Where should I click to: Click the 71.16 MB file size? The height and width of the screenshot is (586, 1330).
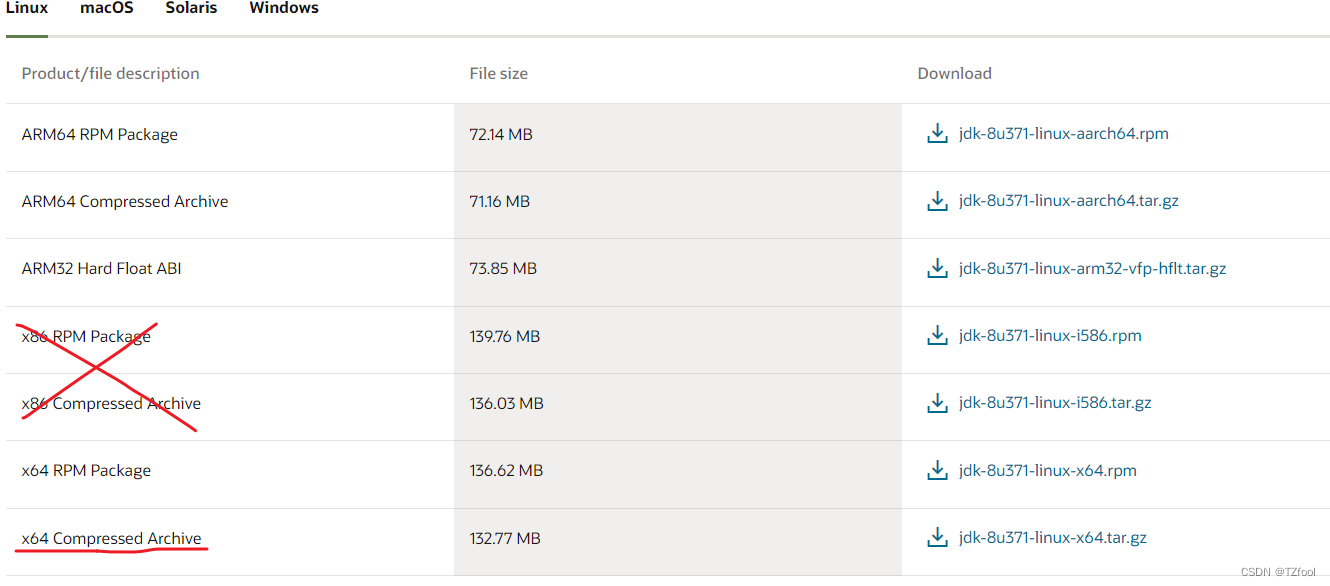(500, 201)
